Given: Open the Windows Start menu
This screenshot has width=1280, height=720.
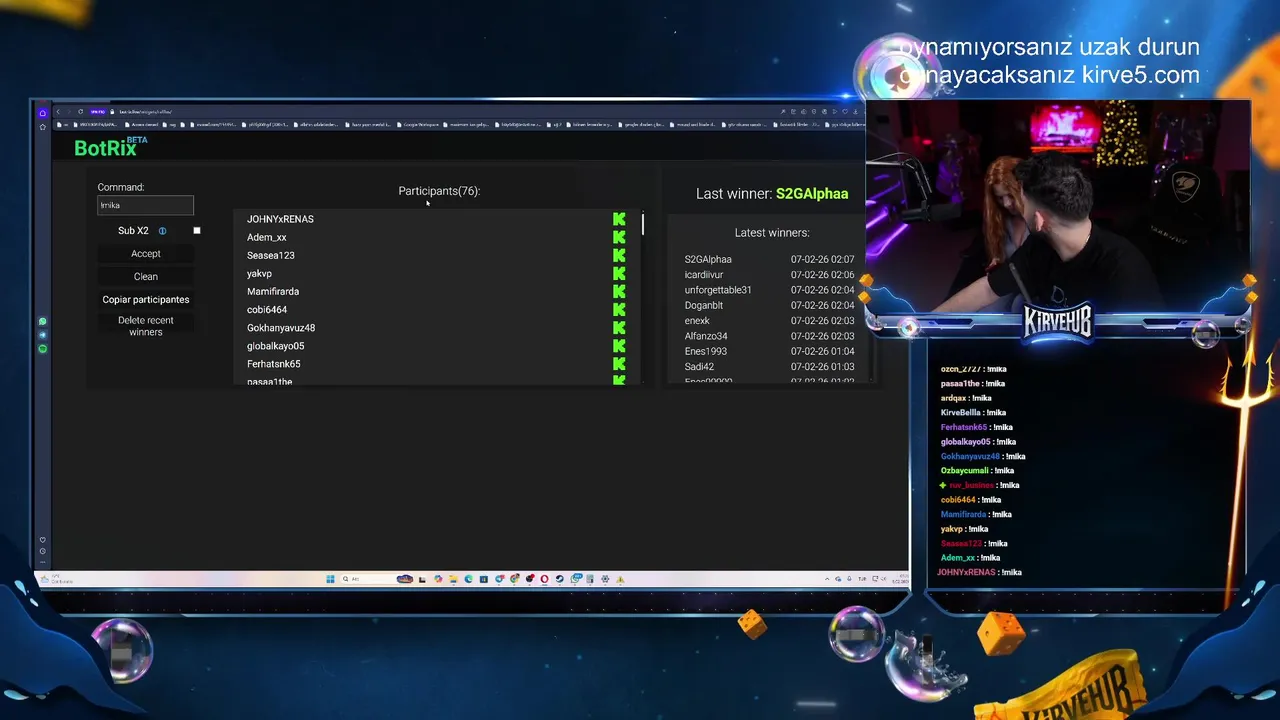Looking at the screenshot, I should pos(330,579).
